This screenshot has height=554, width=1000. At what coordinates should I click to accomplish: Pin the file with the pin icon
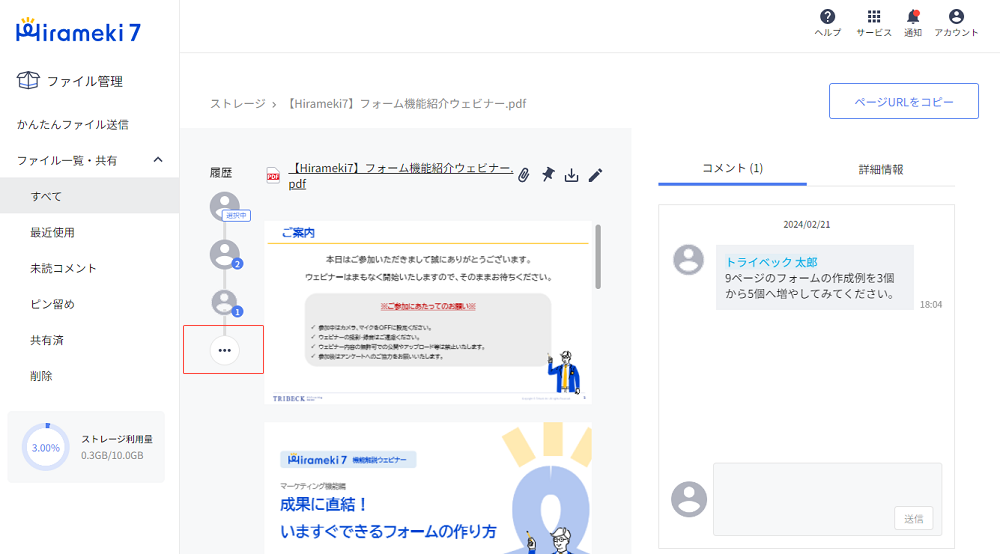(548, 175)
